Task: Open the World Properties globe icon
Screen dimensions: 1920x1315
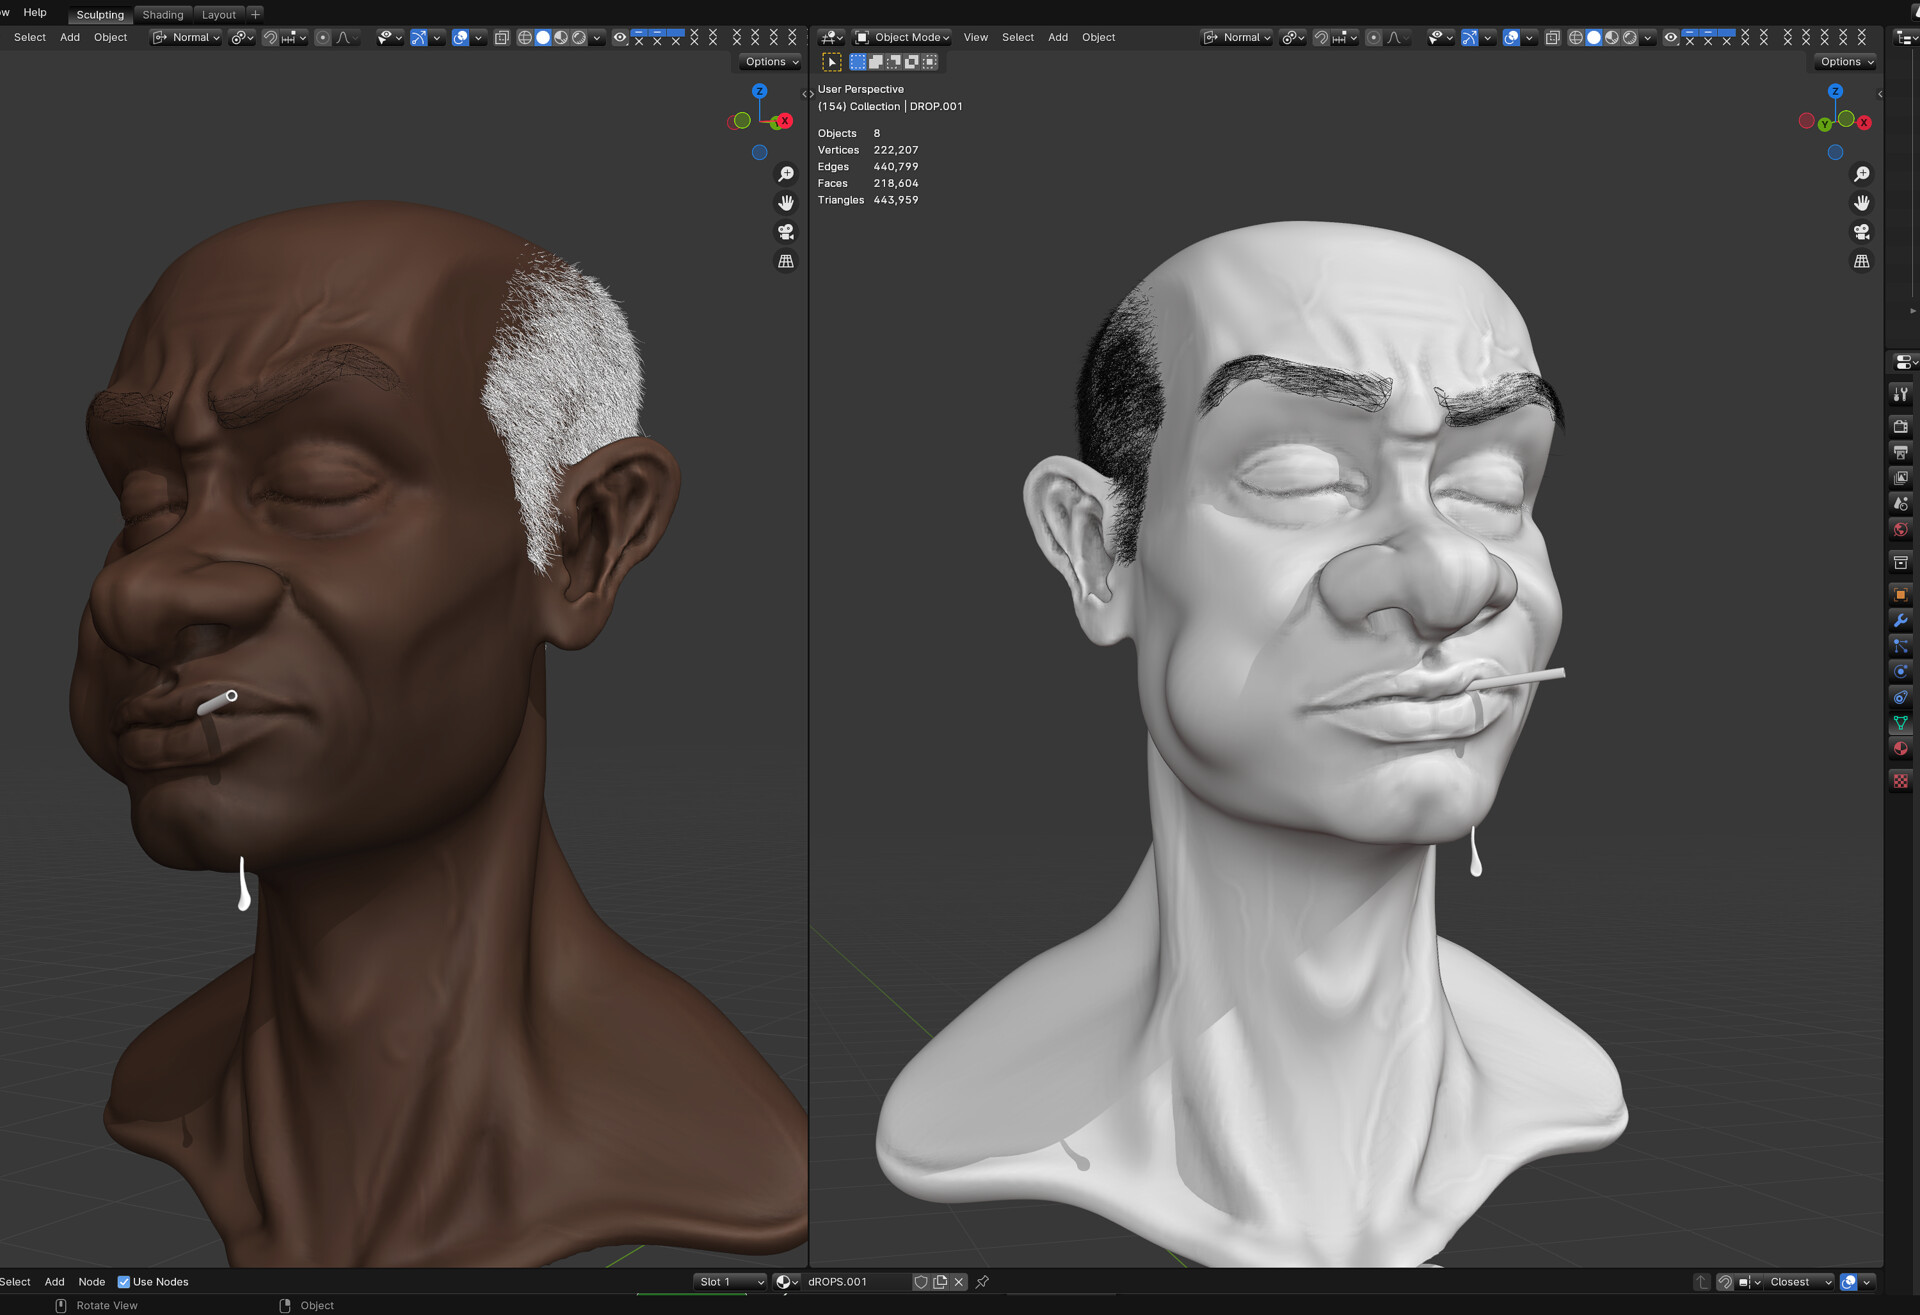Action: click(x=1900, y=528)
